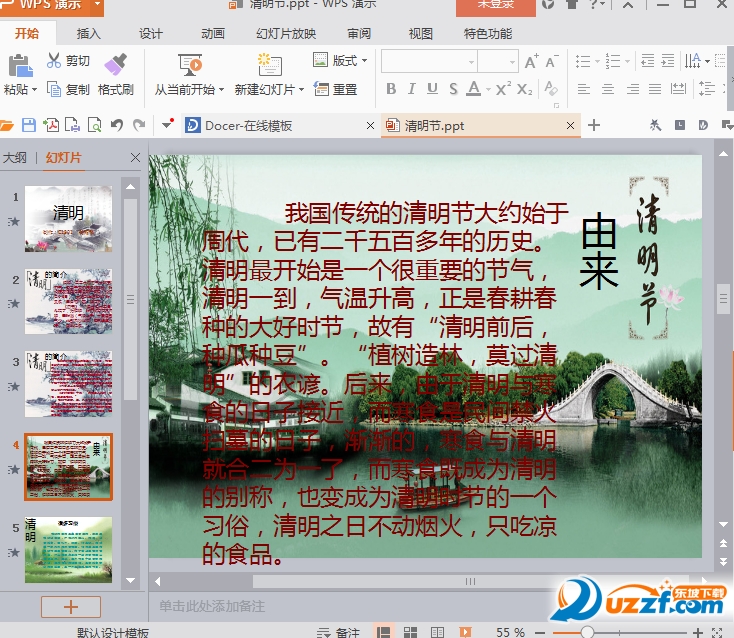Open numbered list dropdown arrow
This screenshot has width=734, height=638.
pos(627,61)
